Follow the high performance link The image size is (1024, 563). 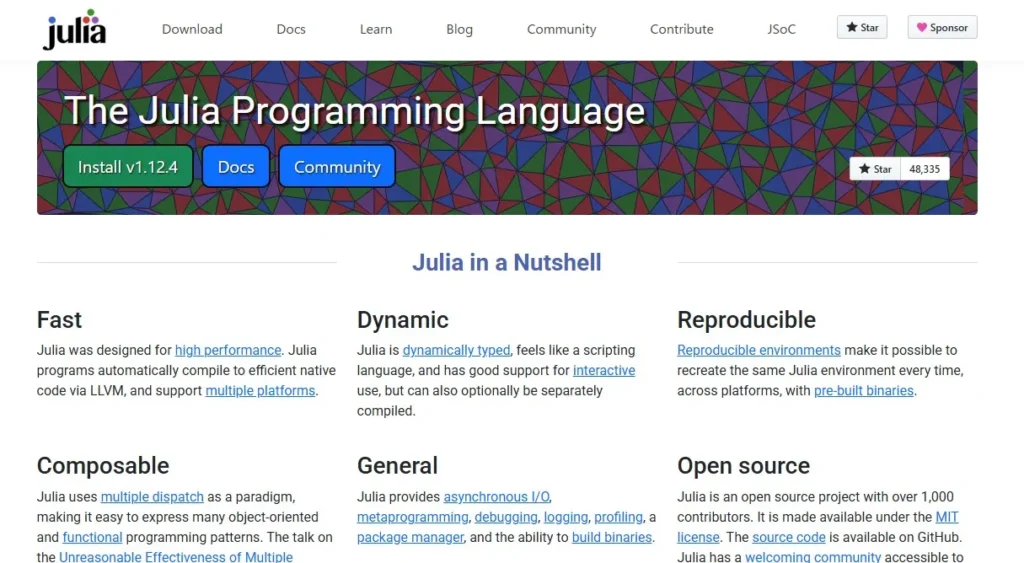point(228,350)
